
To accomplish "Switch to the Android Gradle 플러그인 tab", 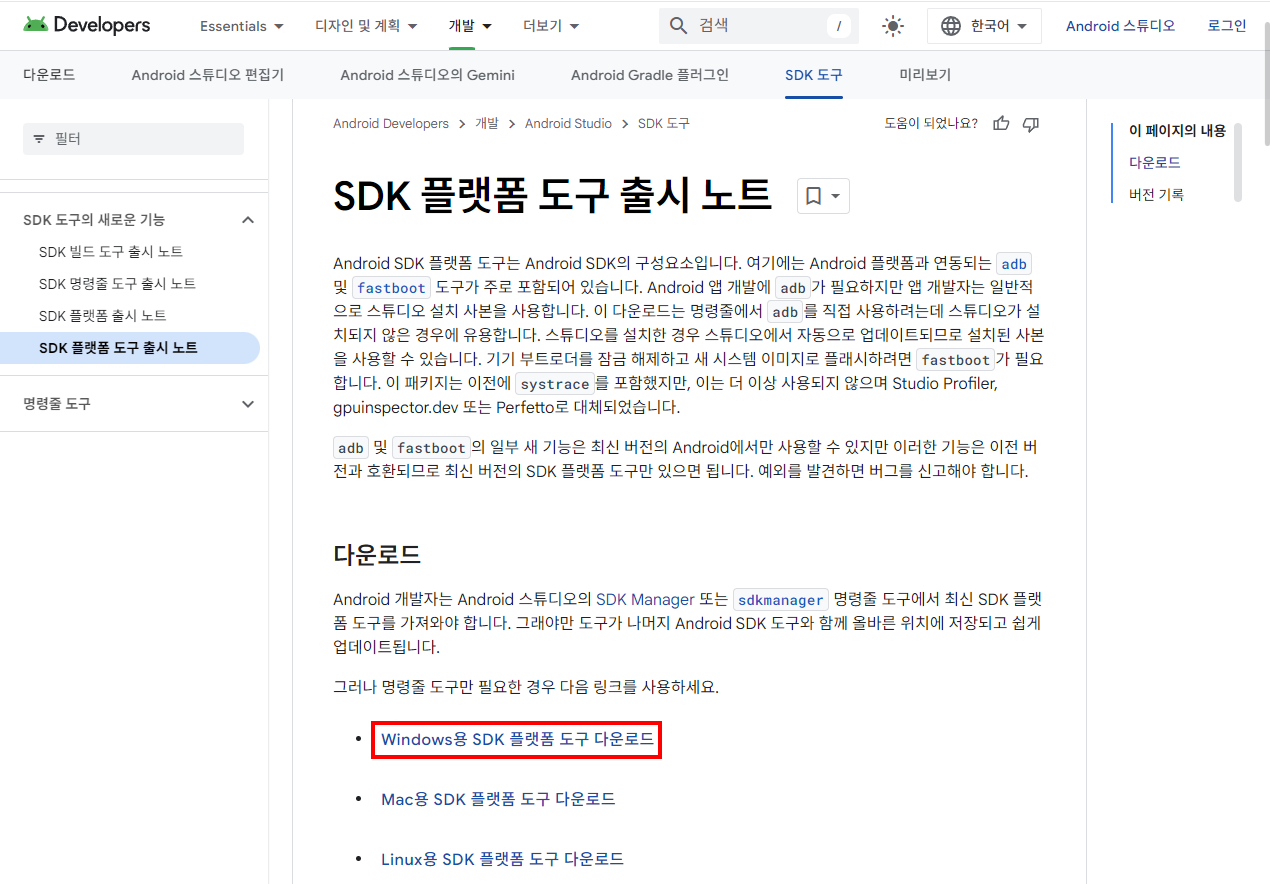I will click(x=650, y=75).
